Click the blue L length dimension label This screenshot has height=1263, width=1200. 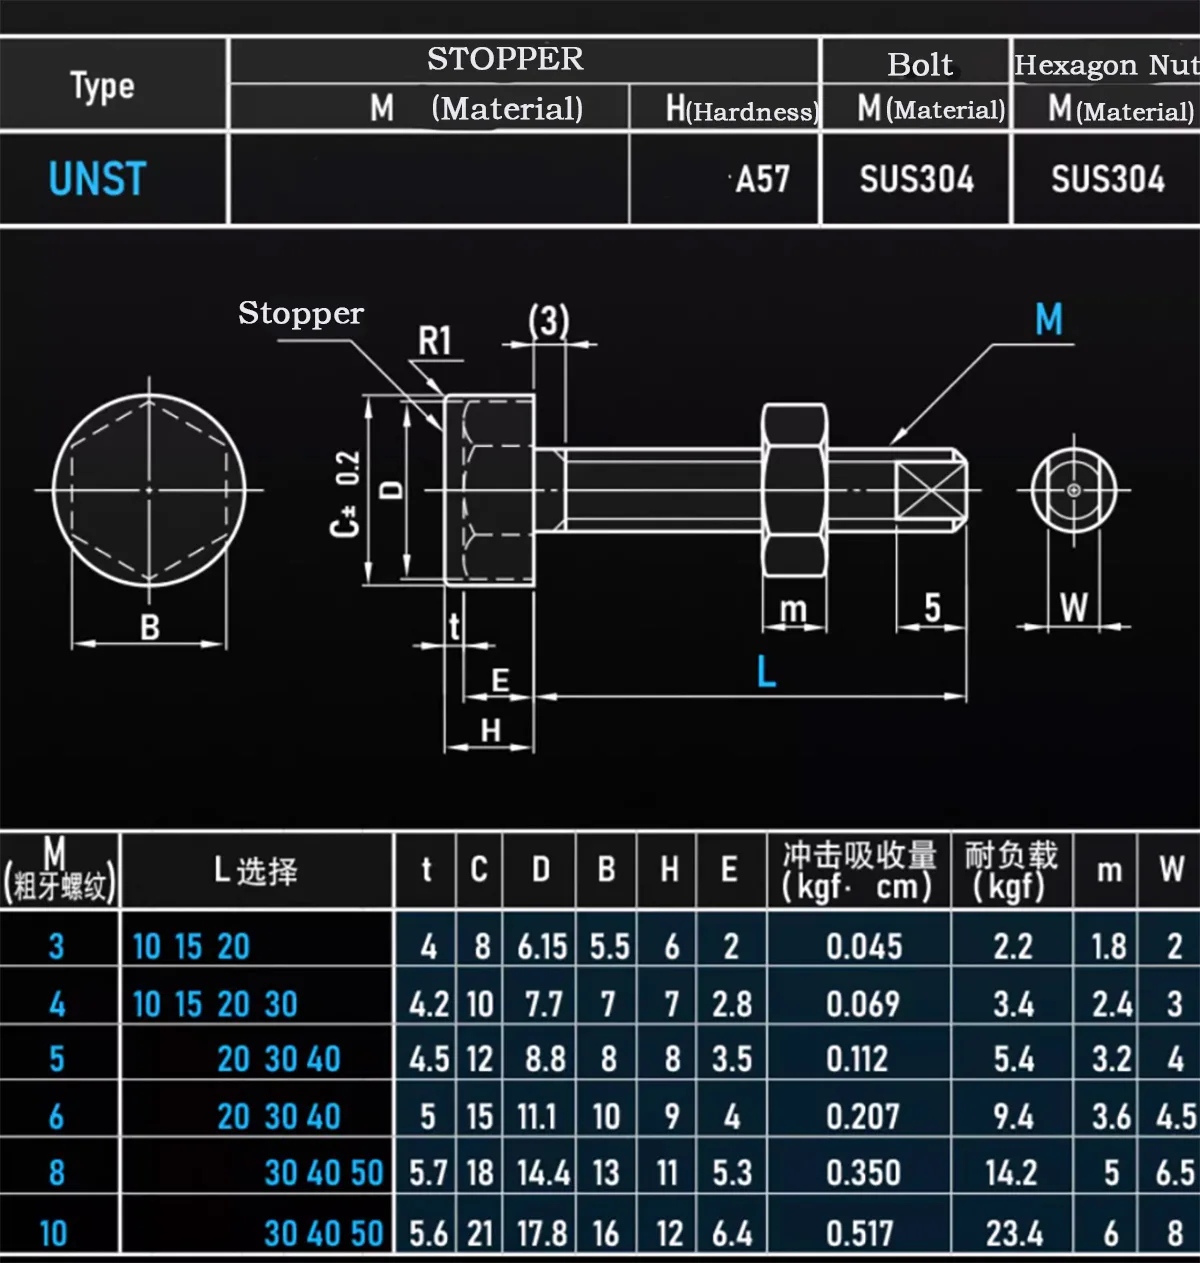pyautogui.click(x=766, y=671)
